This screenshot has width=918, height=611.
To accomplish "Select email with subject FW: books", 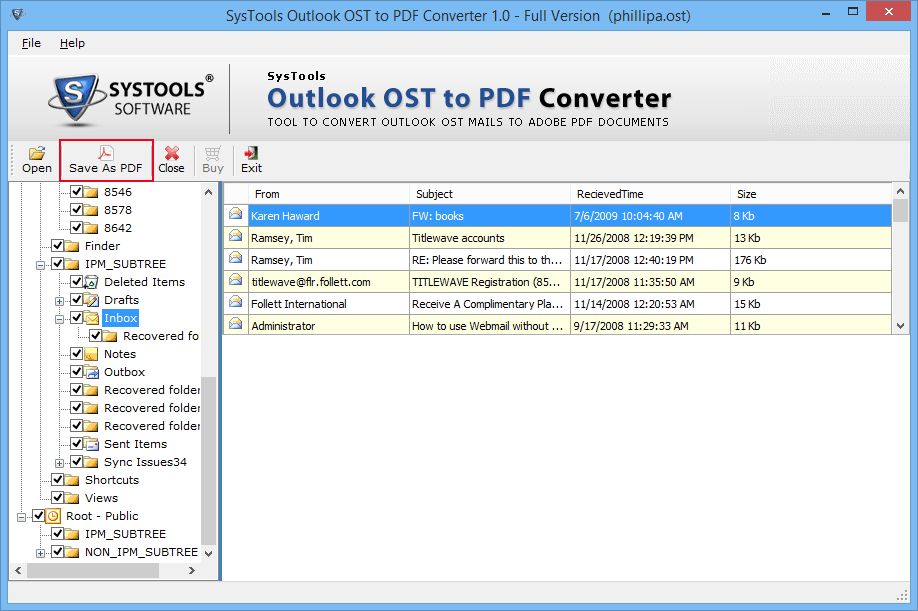I will 438,216.
